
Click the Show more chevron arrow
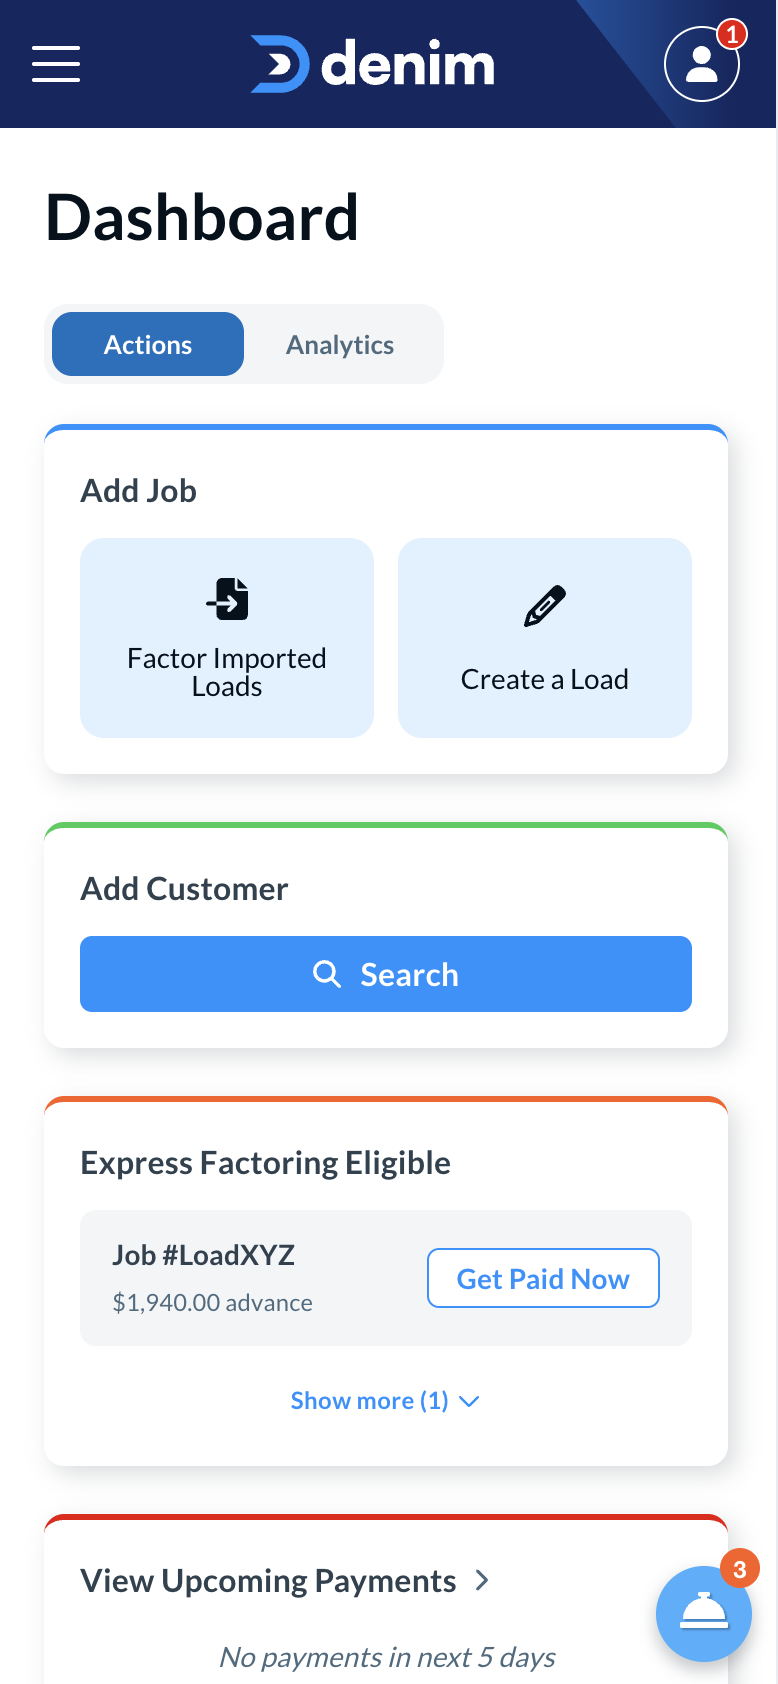(x=469, y=1402)
